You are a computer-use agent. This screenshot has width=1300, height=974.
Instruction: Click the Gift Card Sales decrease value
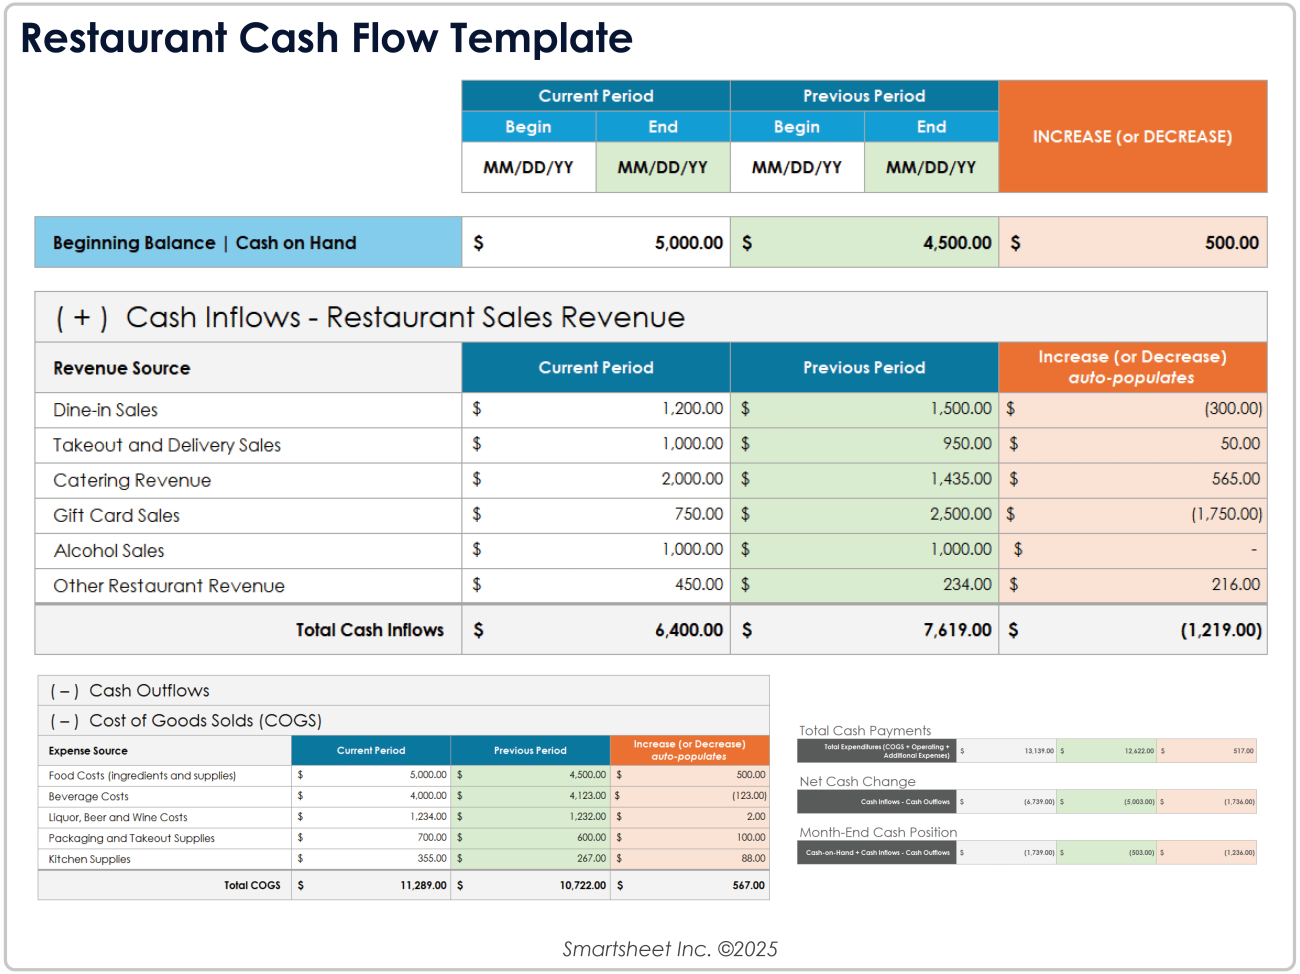1226,514
